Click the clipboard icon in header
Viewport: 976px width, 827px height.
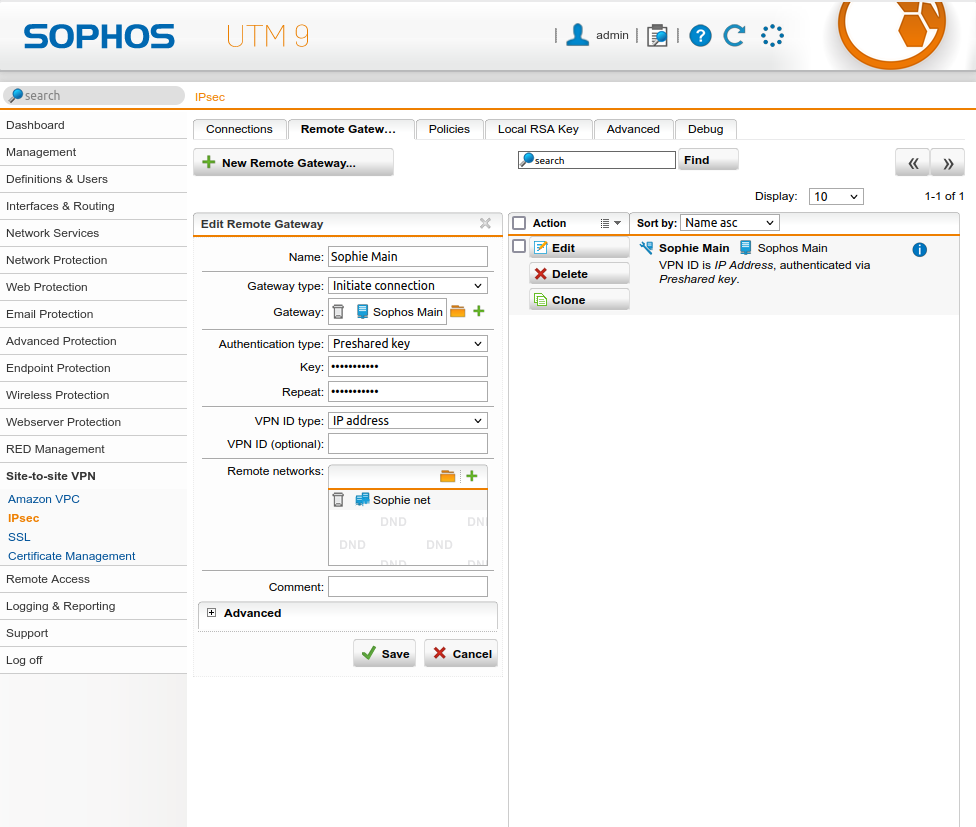(x=657, y=36)
